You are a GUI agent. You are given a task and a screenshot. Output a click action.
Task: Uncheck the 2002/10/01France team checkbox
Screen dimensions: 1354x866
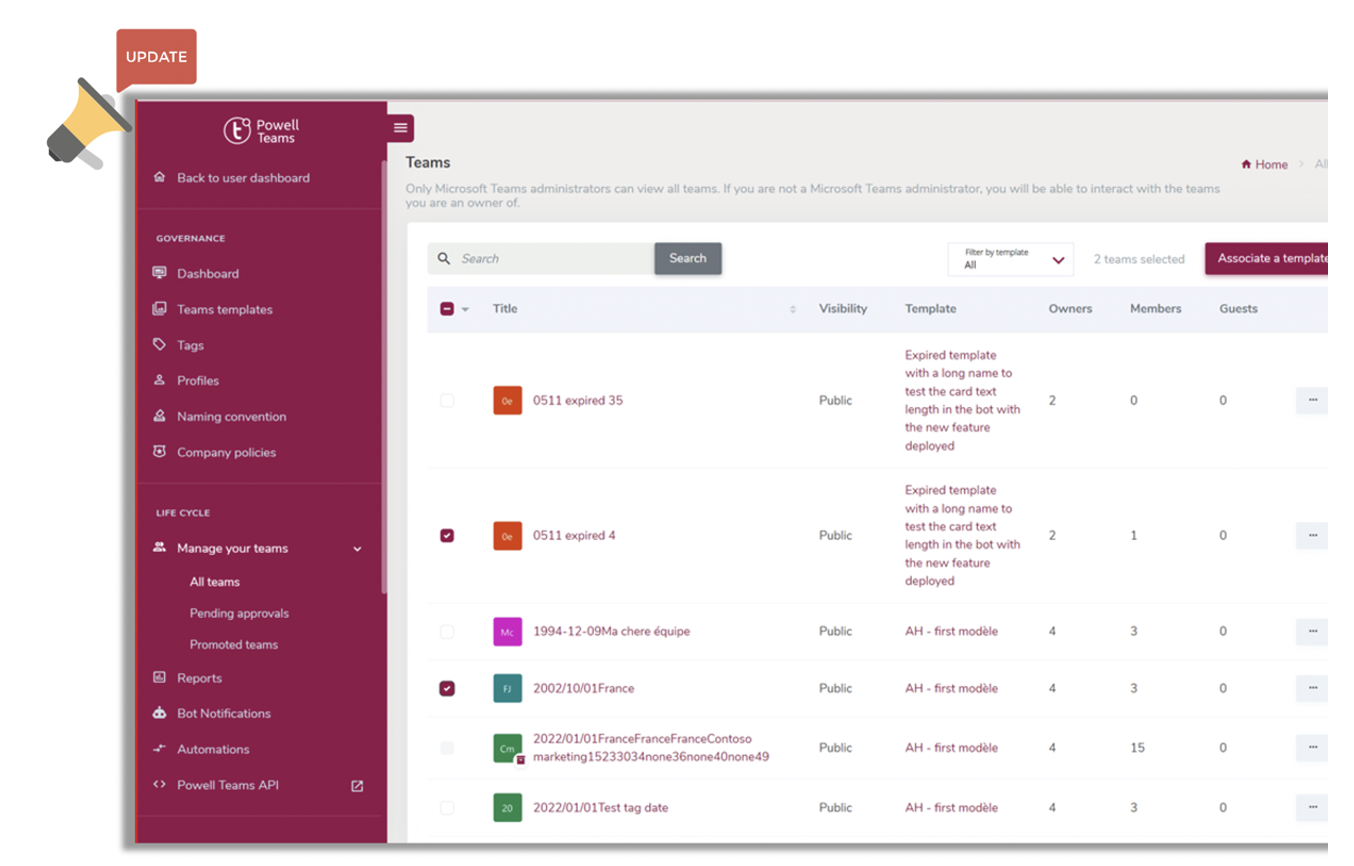click(447, 688)
